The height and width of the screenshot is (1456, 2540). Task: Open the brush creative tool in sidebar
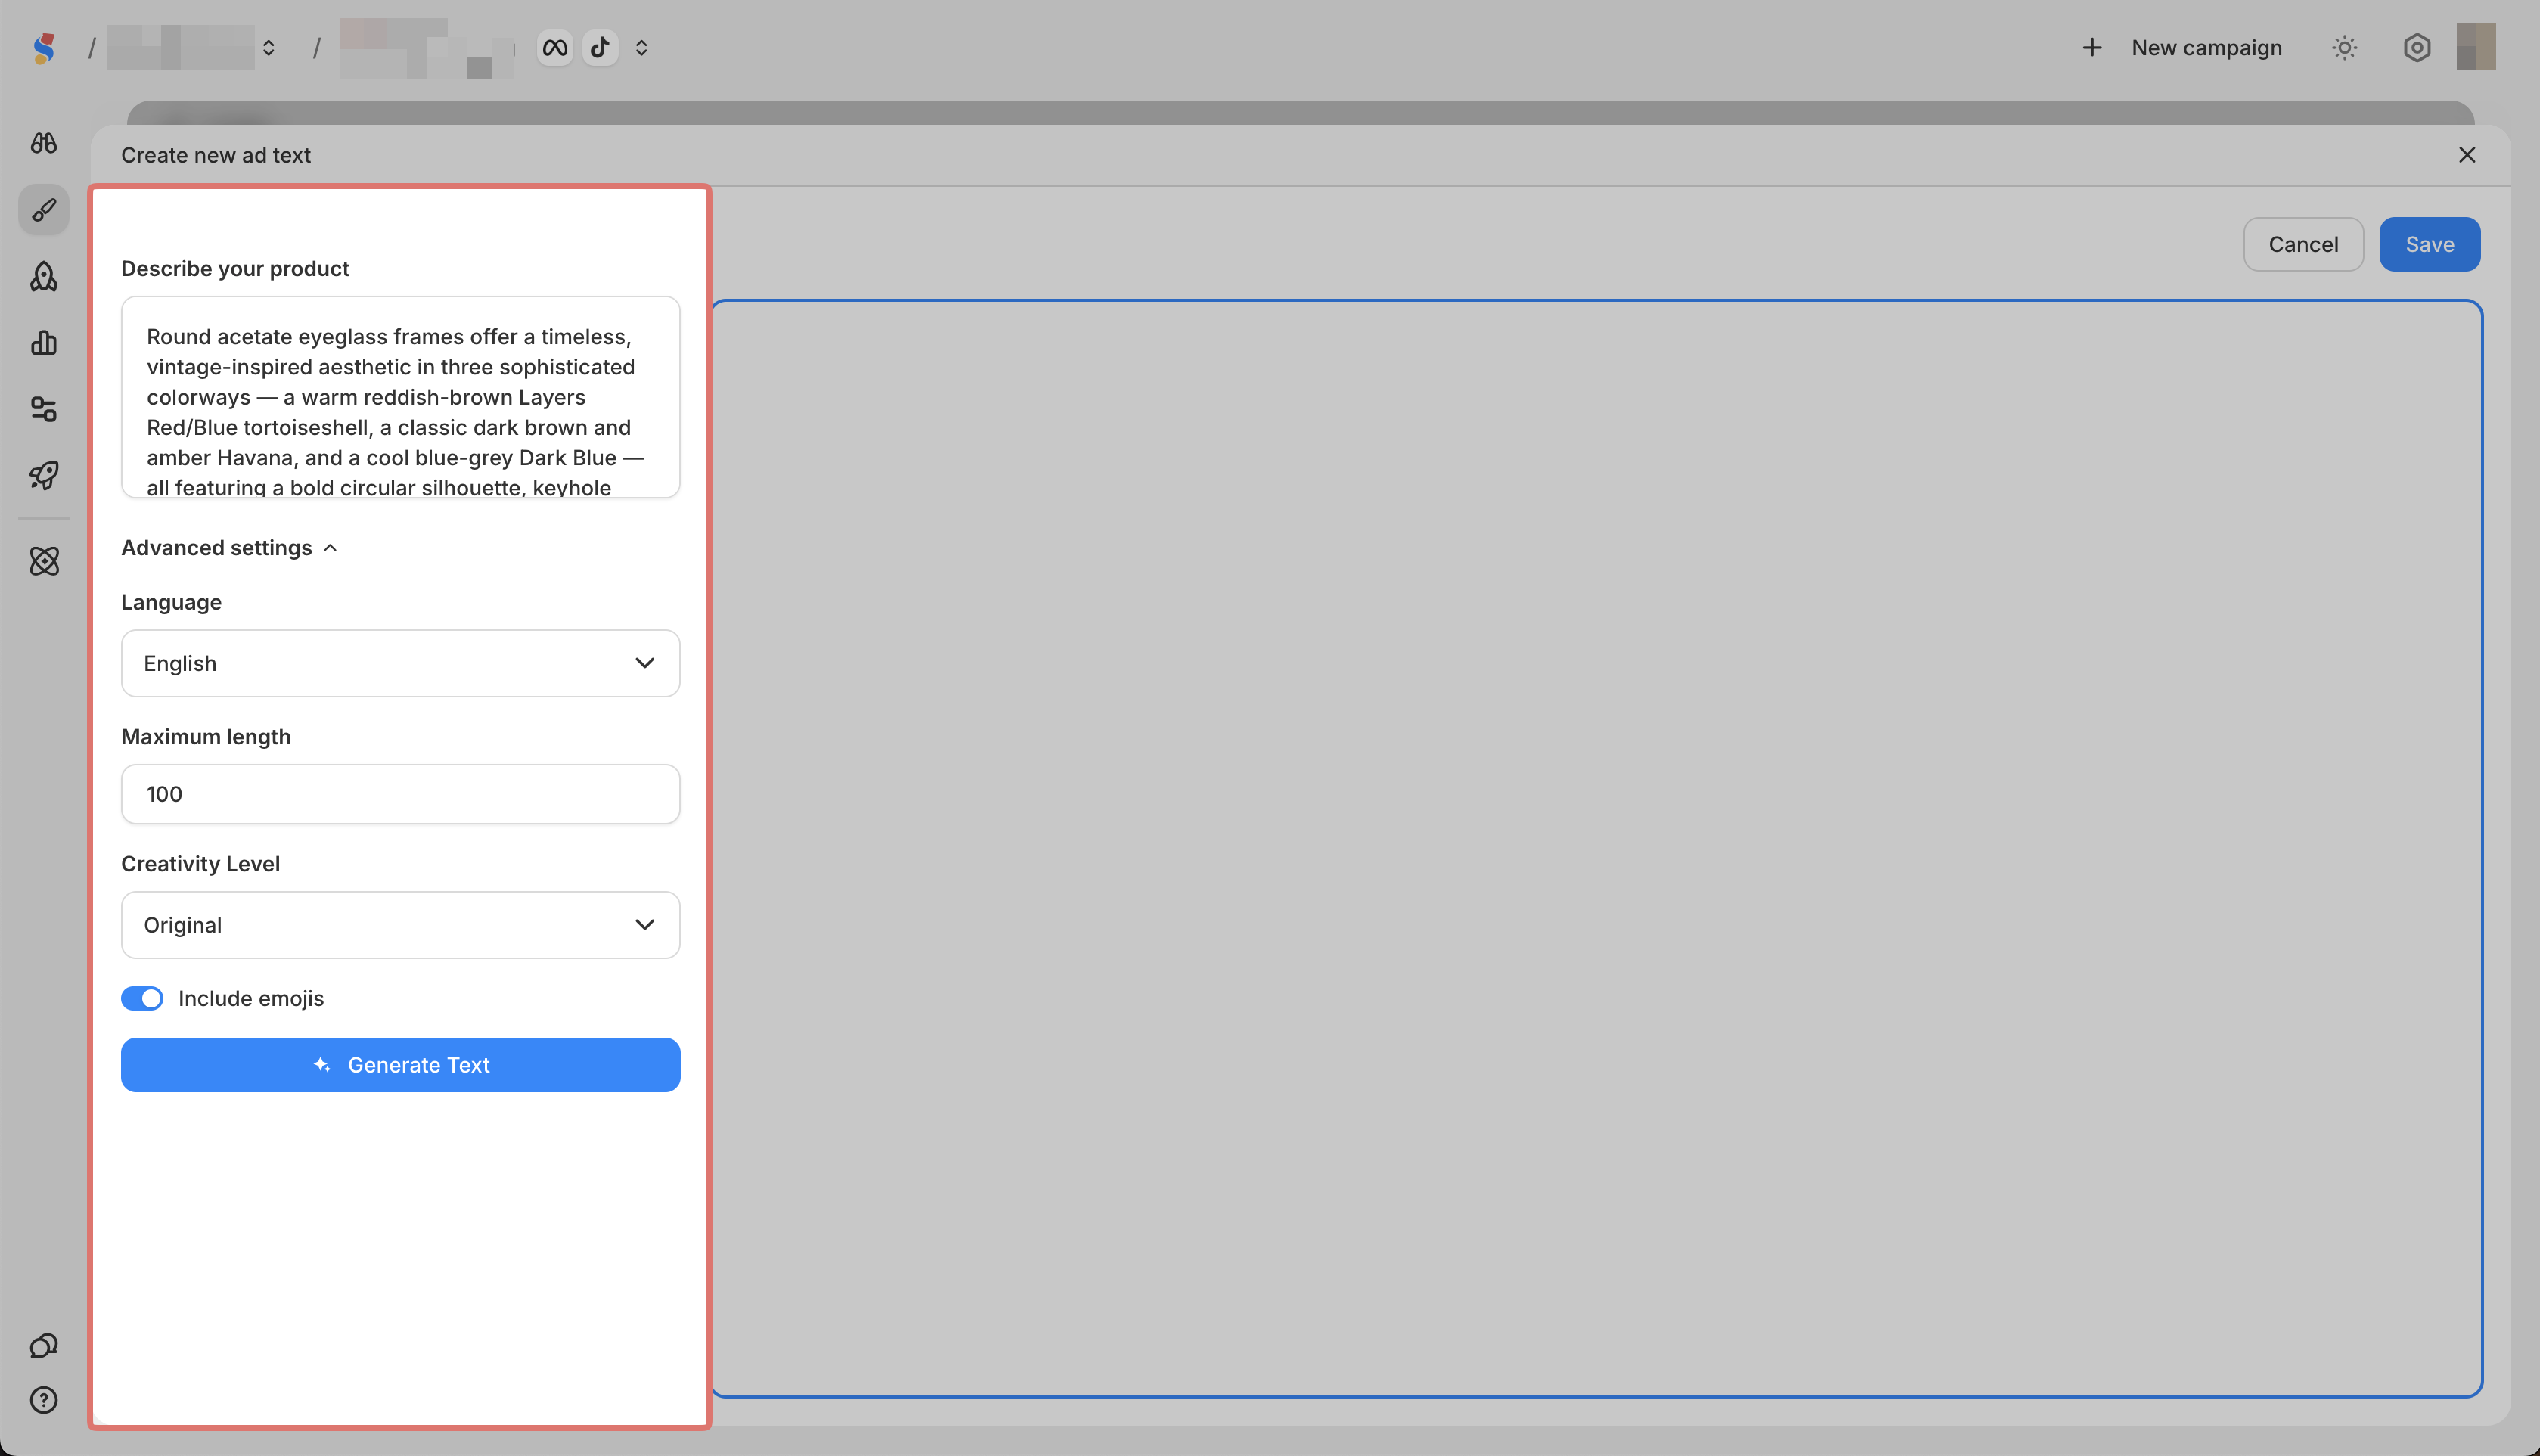coord(43,210)
